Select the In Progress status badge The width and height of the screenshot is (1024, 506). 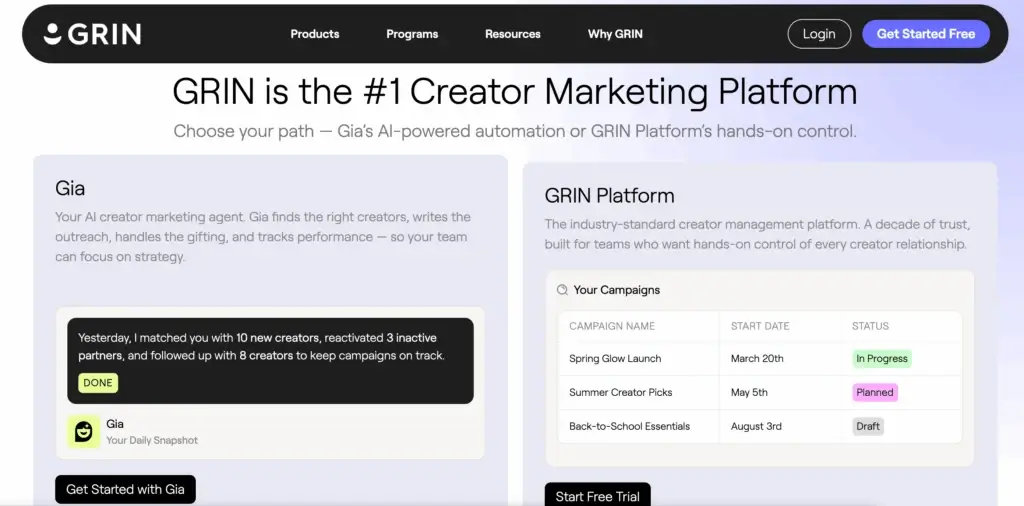point(881,359)
